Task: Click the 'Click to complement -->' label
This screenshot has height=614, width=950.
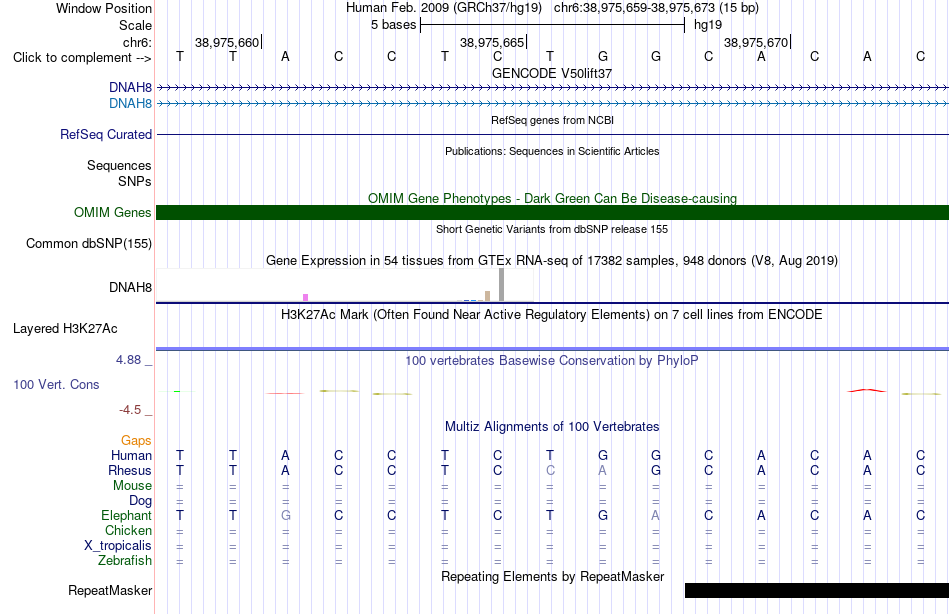Action: [x=82, y=58]
